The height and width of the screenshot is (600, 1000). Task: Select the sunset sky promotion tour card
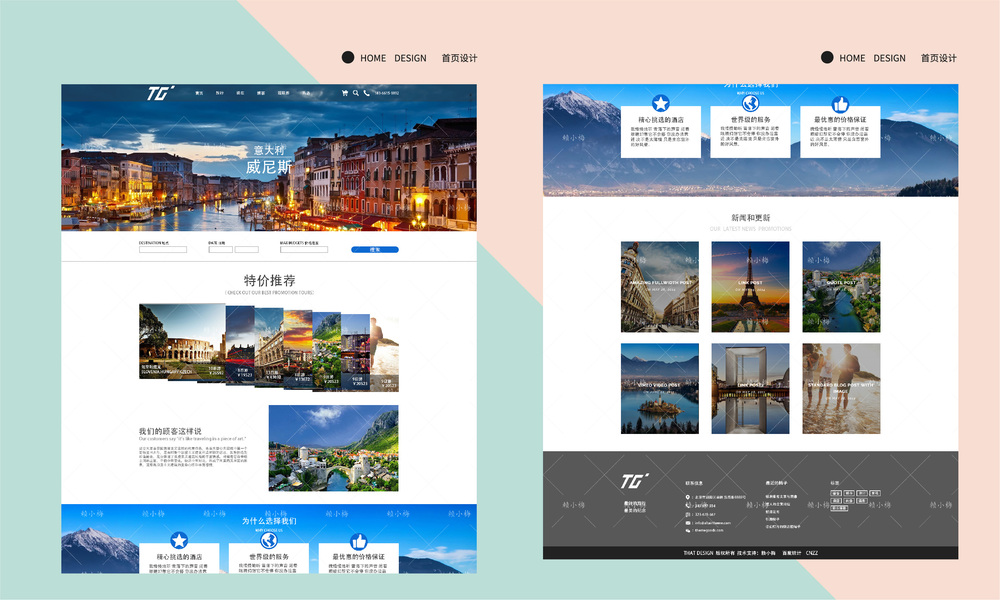(298, 348)
